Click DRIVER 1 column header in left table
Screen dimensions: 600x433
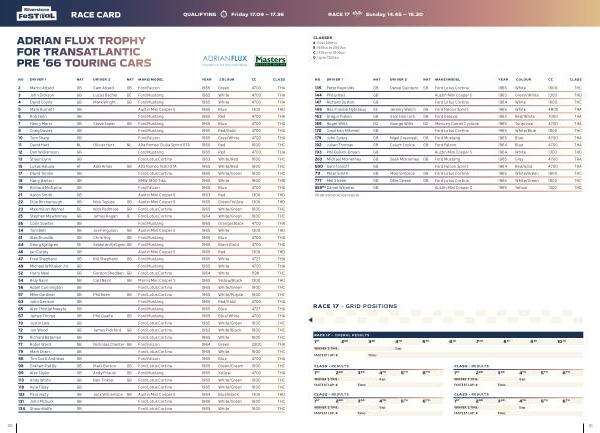(38, 80)
